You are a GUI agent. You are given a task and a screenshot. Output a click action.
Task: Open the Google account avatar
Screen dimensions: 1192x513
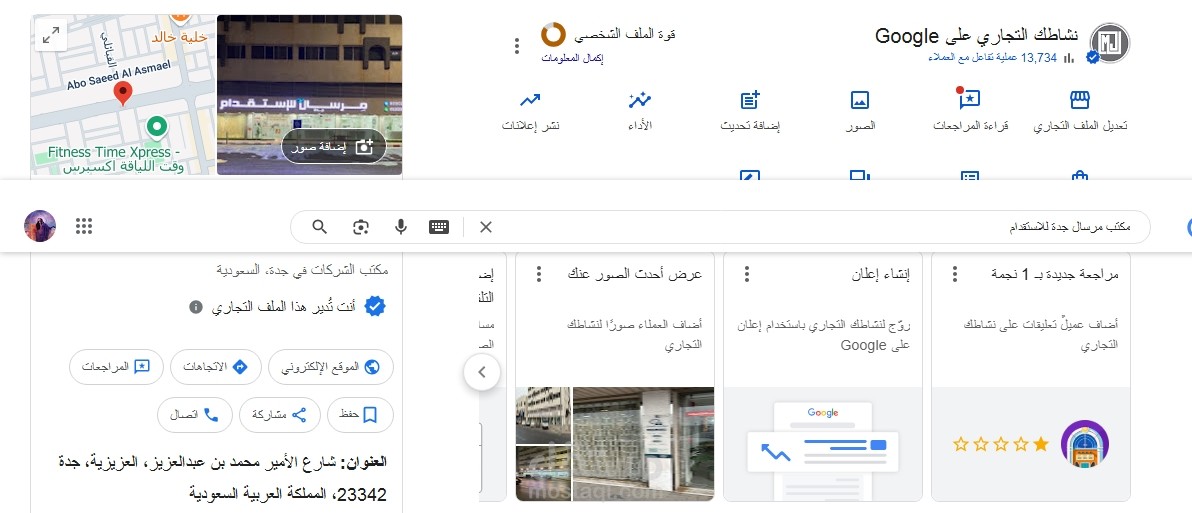[x=40, y=226]
